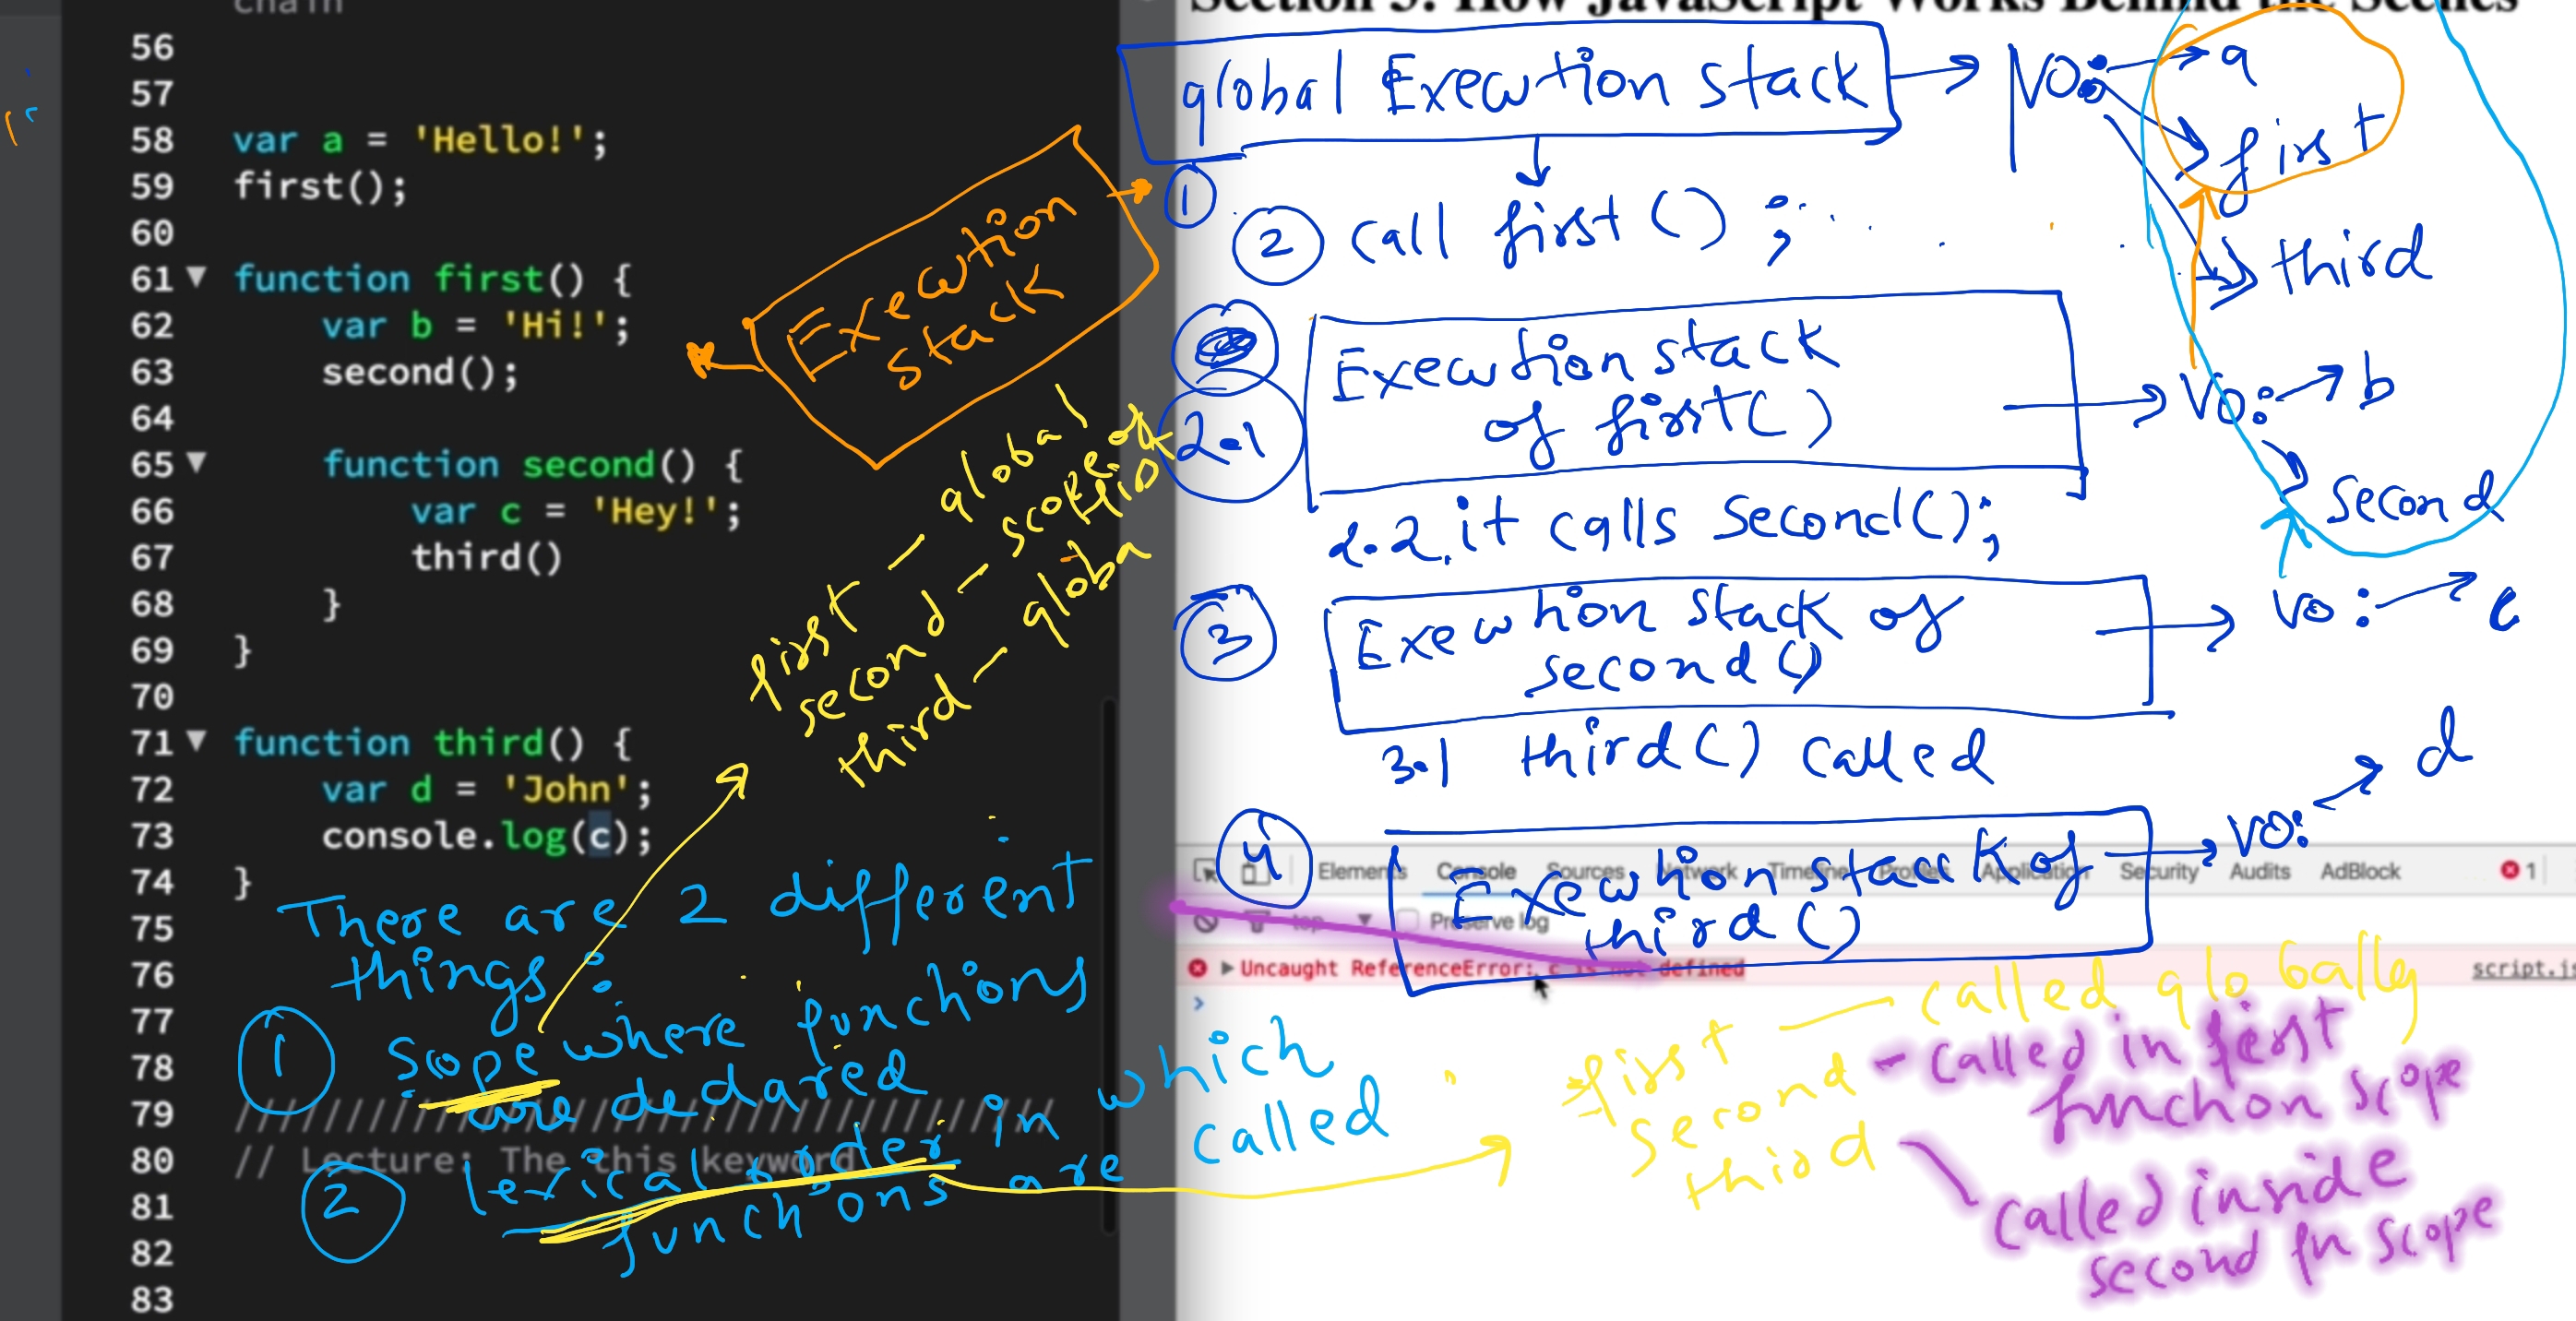2576x1321 pixels.
Task: Collapse the function second fold arrow on line 65
Action: [196, 463]
